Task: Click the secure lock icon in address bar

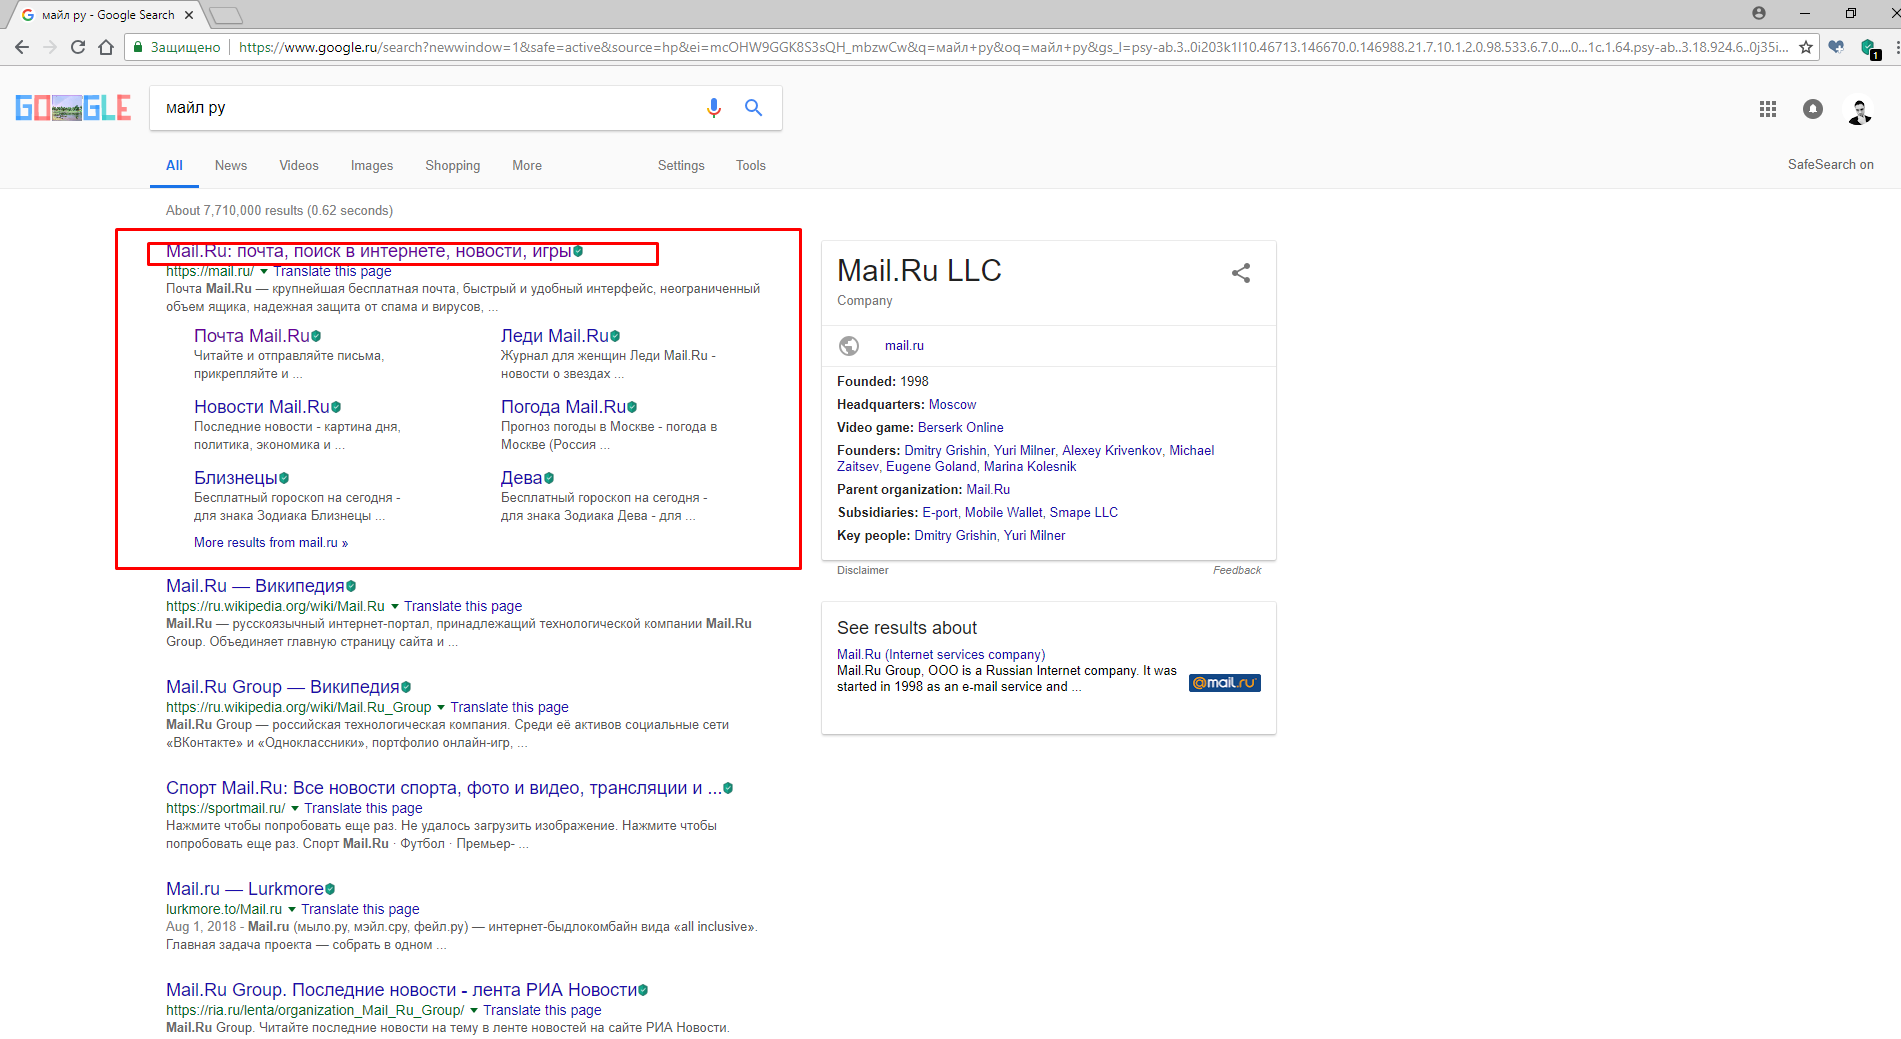Action: point(138,47)
